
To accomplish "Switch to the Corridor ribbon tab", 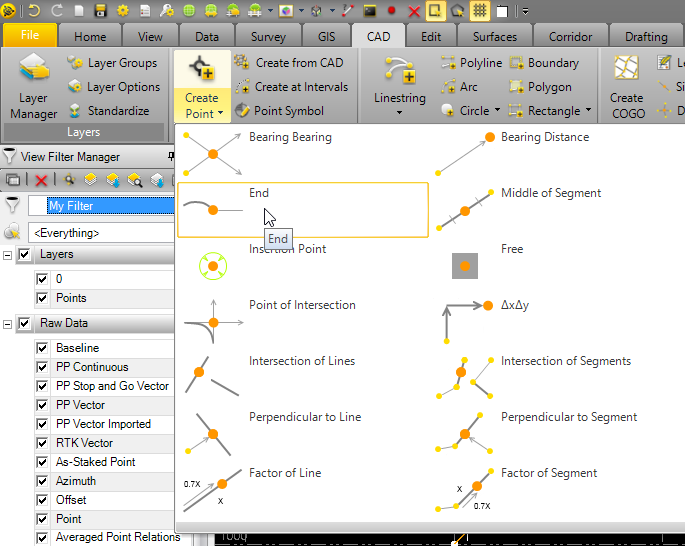I will coord(571,36).
